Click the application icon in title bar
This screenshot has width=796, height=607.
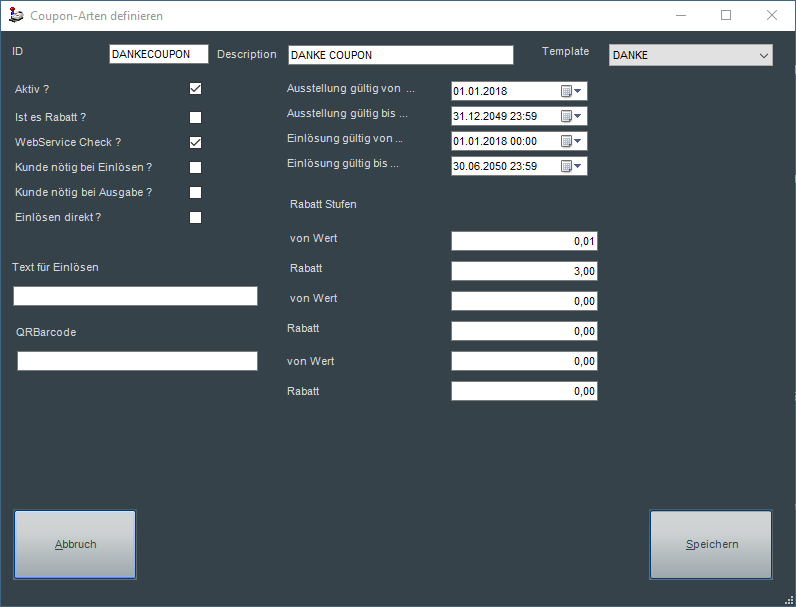pyautogui.click(x=15, y=16)
